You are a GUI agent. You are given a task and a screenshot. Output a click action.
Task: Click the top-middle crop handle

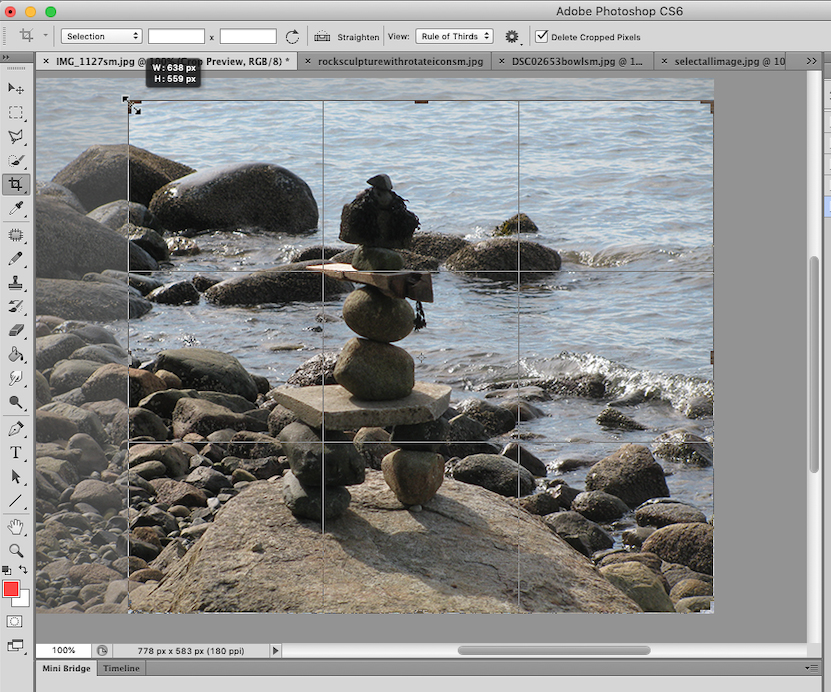[421, 101]
